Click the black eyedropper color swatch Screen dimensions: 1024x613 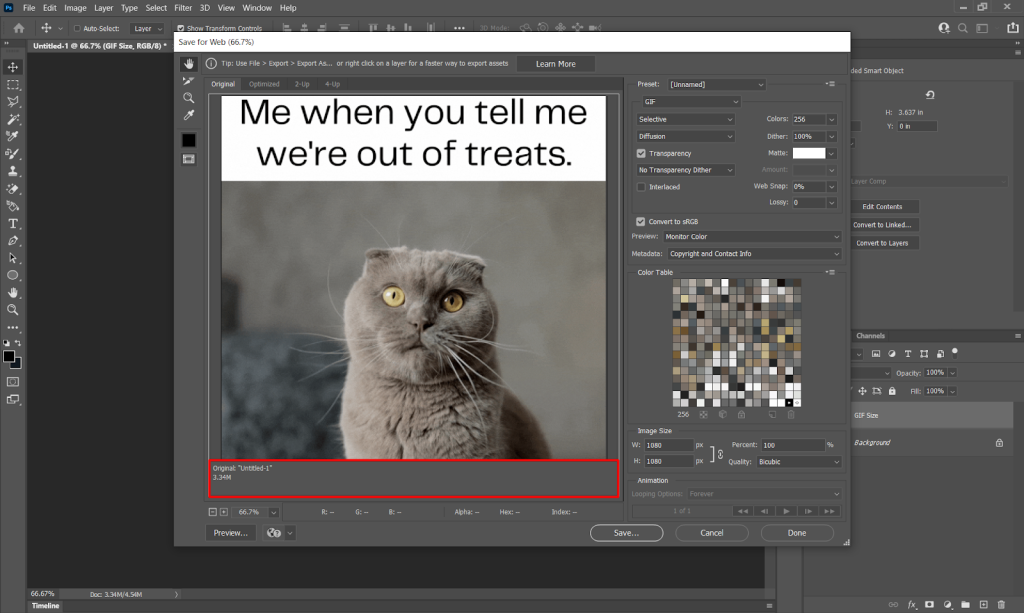[189, 140]
